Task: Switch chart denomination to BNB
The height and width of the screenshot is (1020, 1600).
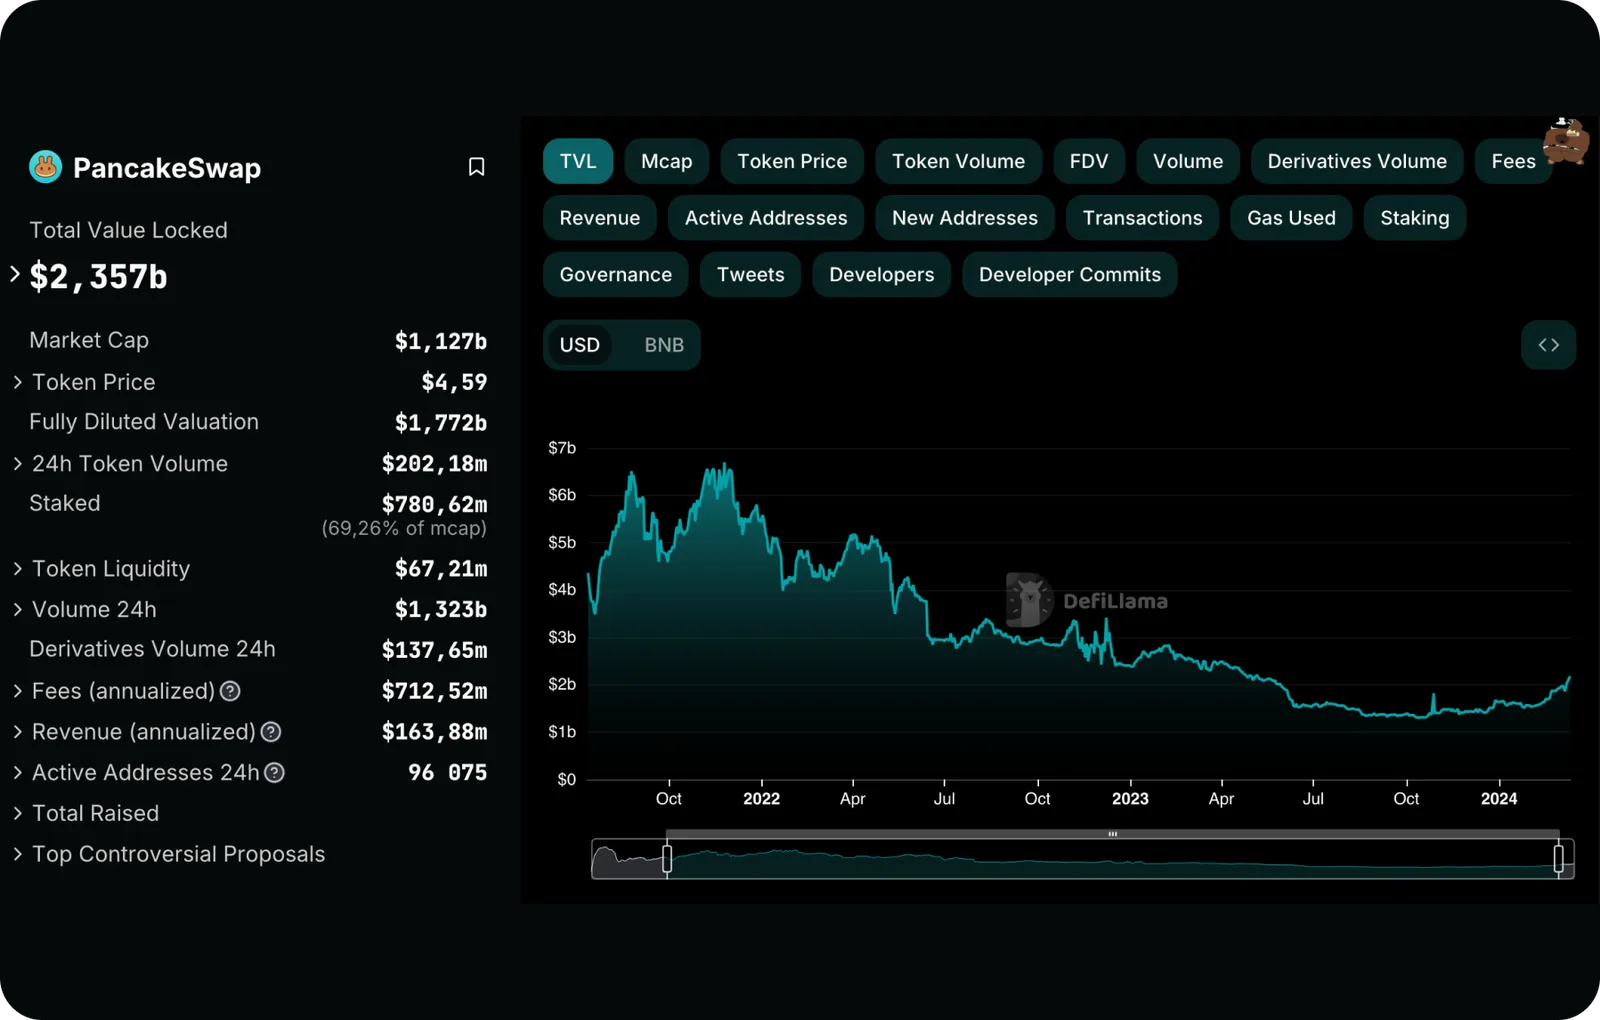Action: pos(664,345)
